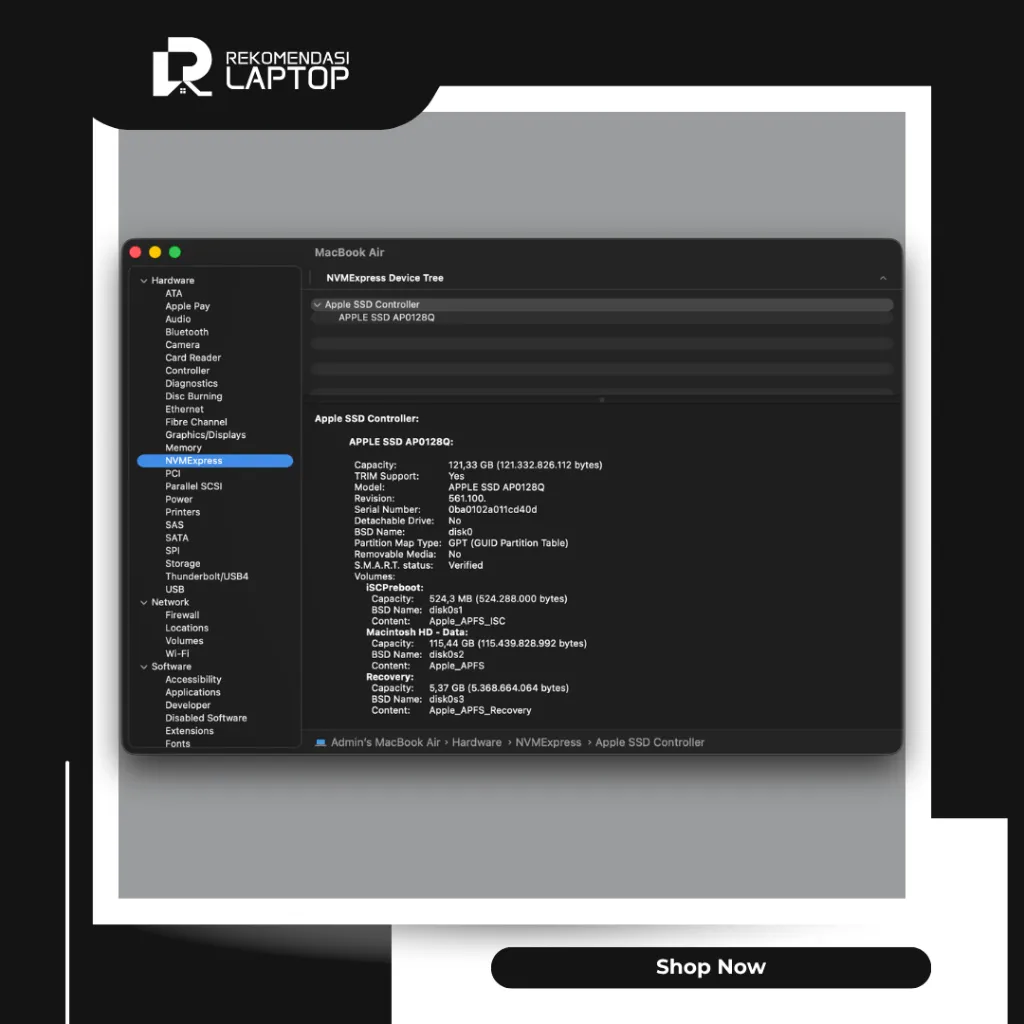Collapse the Hardware section chevron
Image resolution: width=1024 pixels, height=1024 pixels.
144,280
